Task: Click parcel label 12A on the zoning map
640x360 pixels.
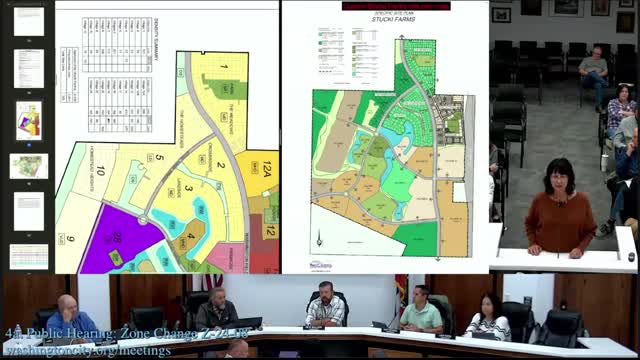Action: point(267,169)
